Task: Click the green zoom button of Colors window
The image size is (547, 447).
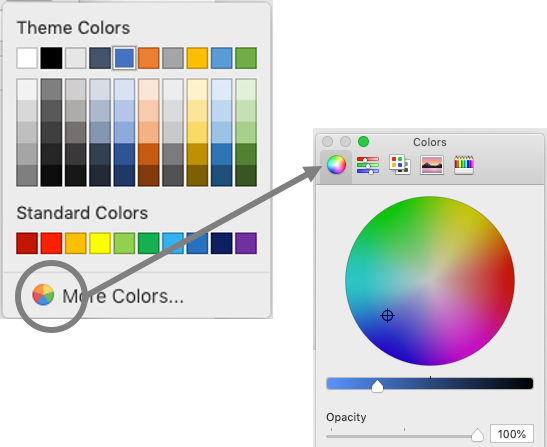Action: pos(364,142)
